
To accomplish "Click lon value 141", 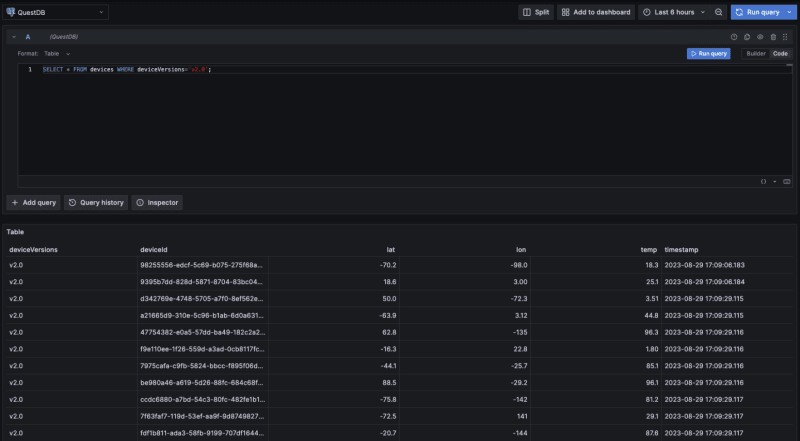I will tap(522, 416).
